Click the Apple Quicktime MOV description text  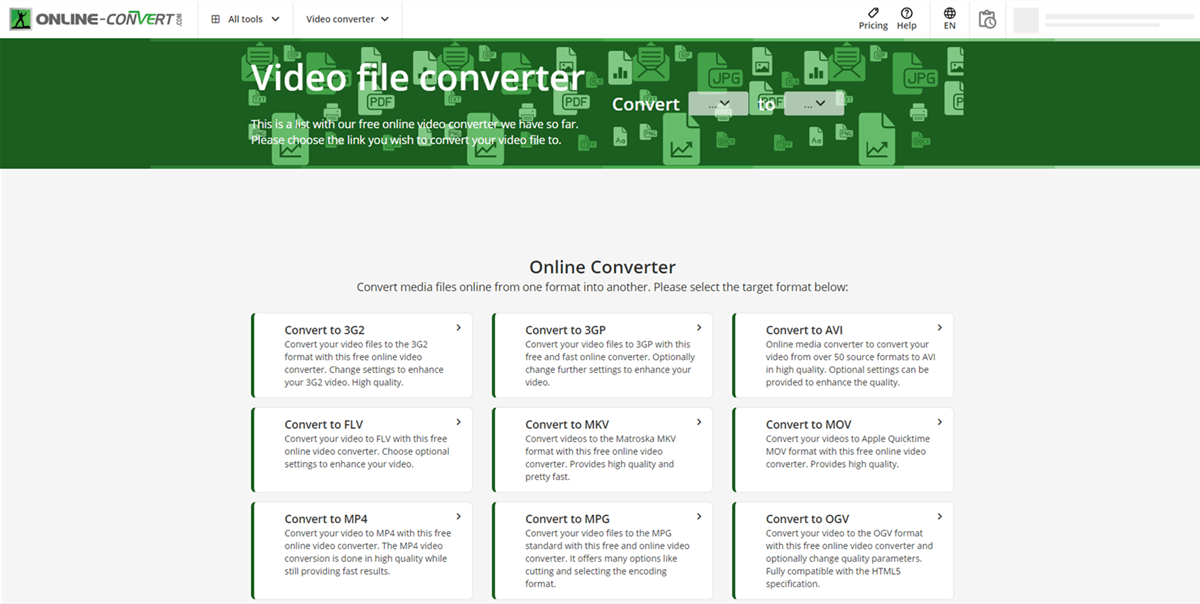point(846,451)
